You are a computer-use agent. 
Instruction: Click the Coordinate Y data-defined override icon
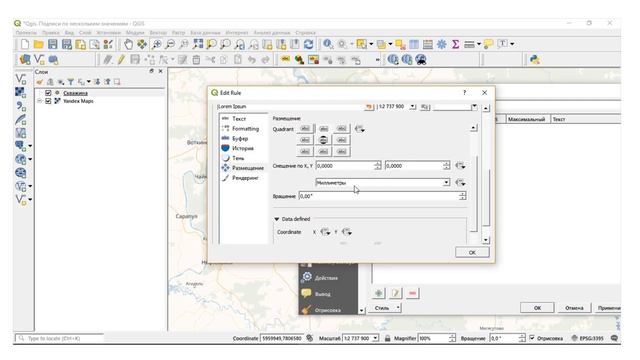(347, 232)
